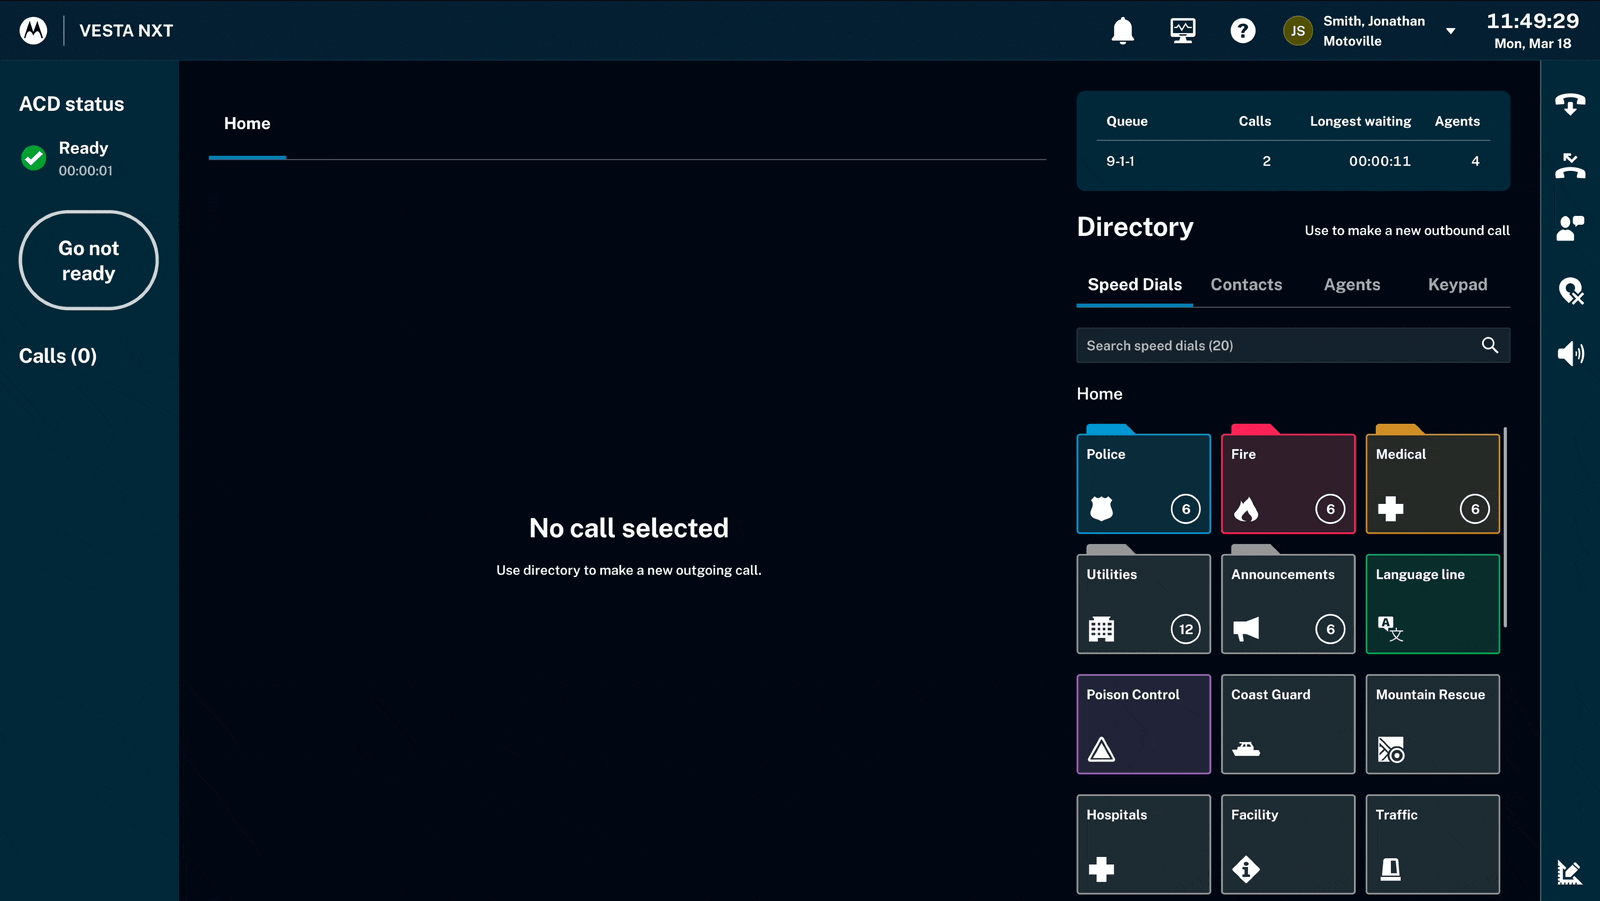Expand the Smith, Jonathan user menu
Image resolution: width=1600 pixels, height=901 pixels.
tap(1450, 31)
